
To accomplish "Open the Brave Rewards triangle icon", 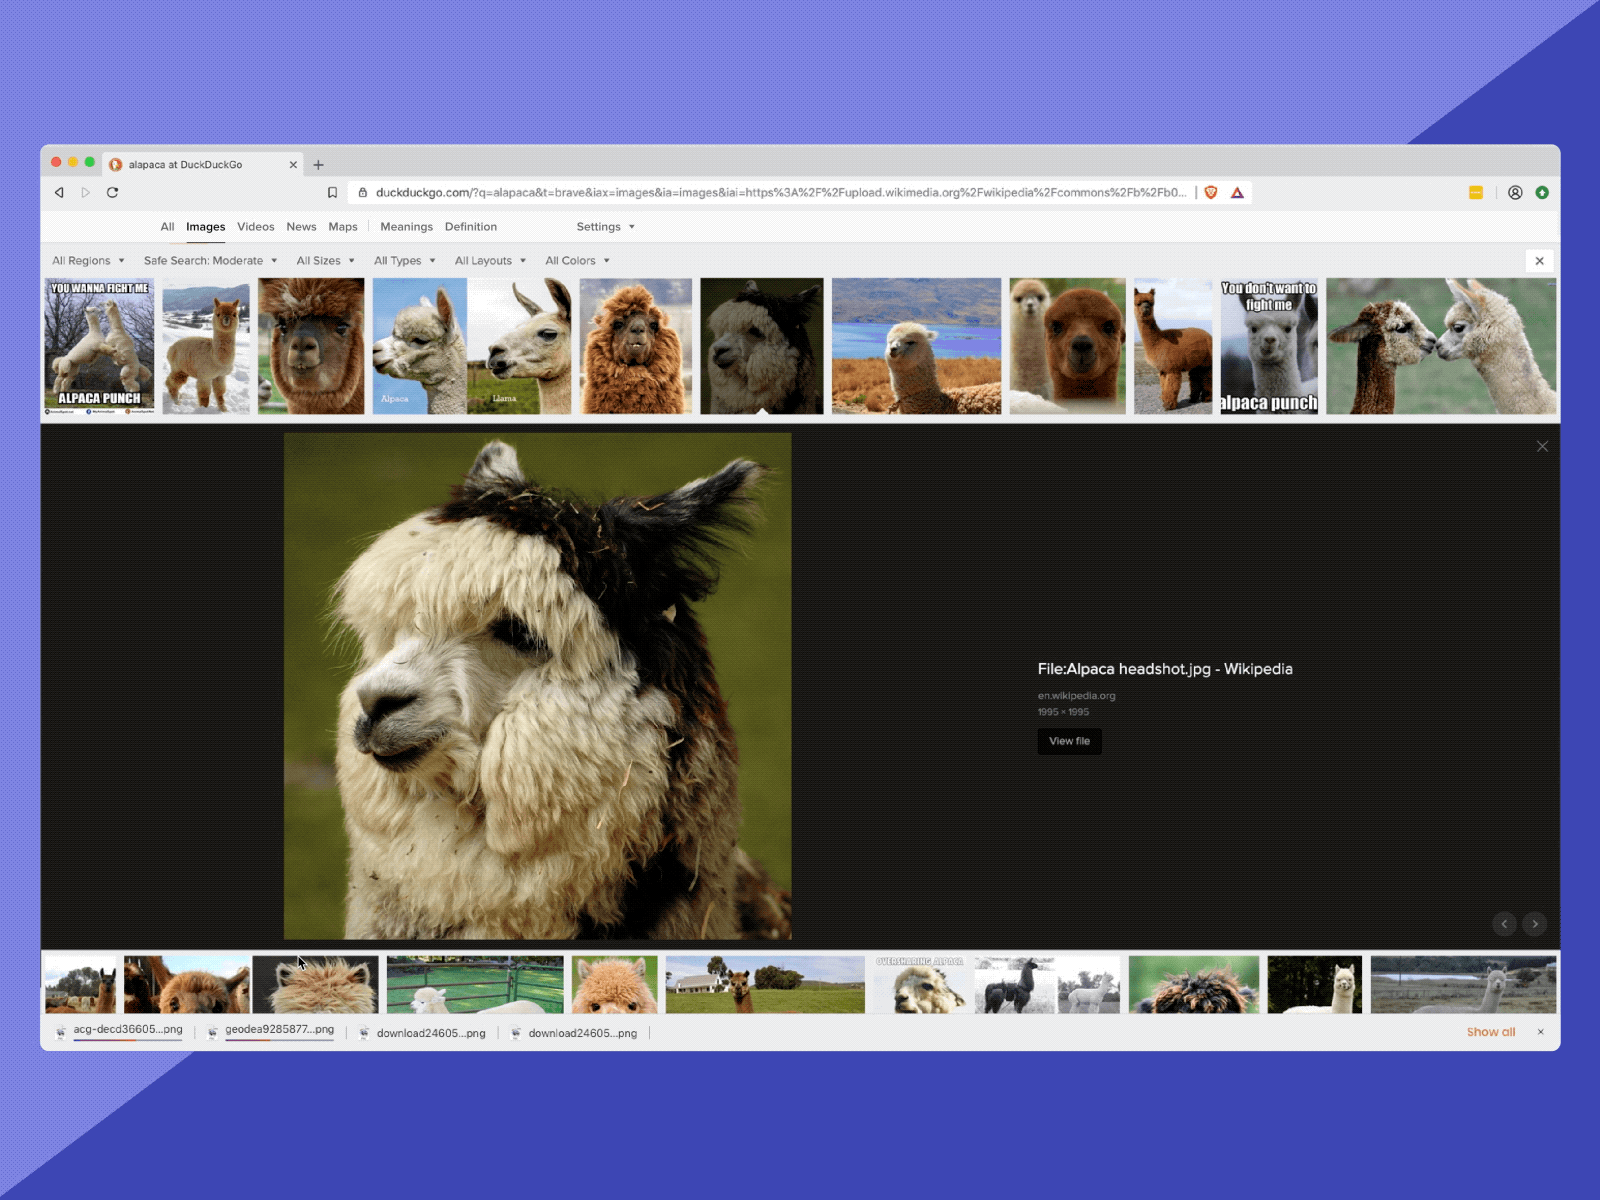I will pos(1238,192).
